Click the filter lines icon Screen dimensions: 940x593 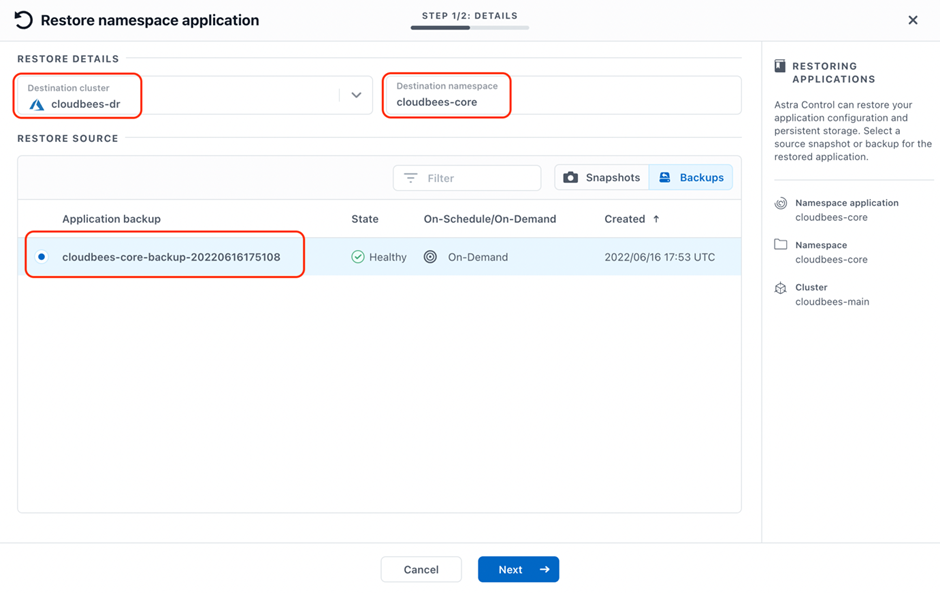(411, 178)
